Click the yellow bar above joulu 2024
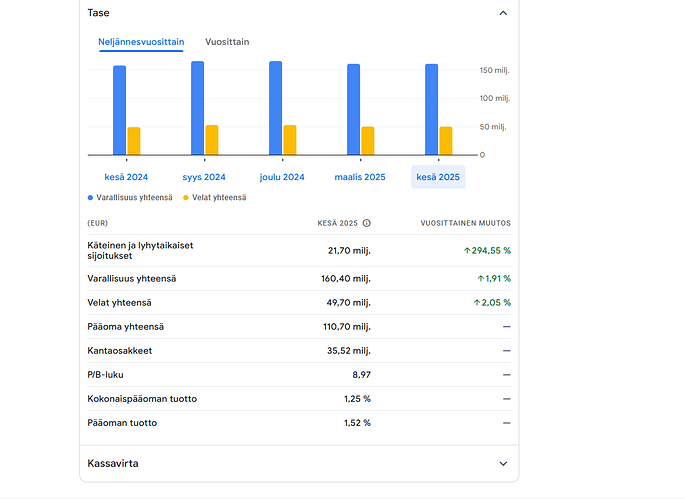Viewport: 685px width, 499px height. coord(290,140)
